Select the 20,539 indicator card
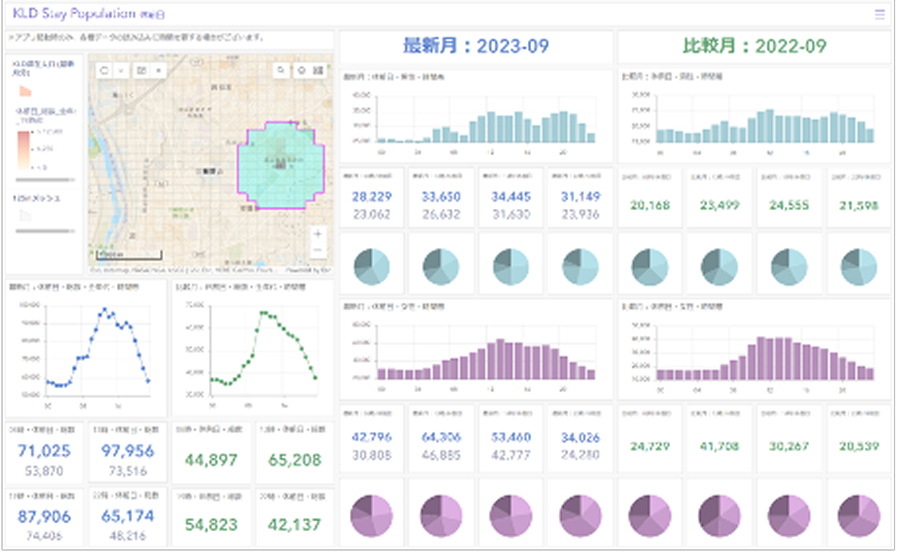 coord(859,439)
